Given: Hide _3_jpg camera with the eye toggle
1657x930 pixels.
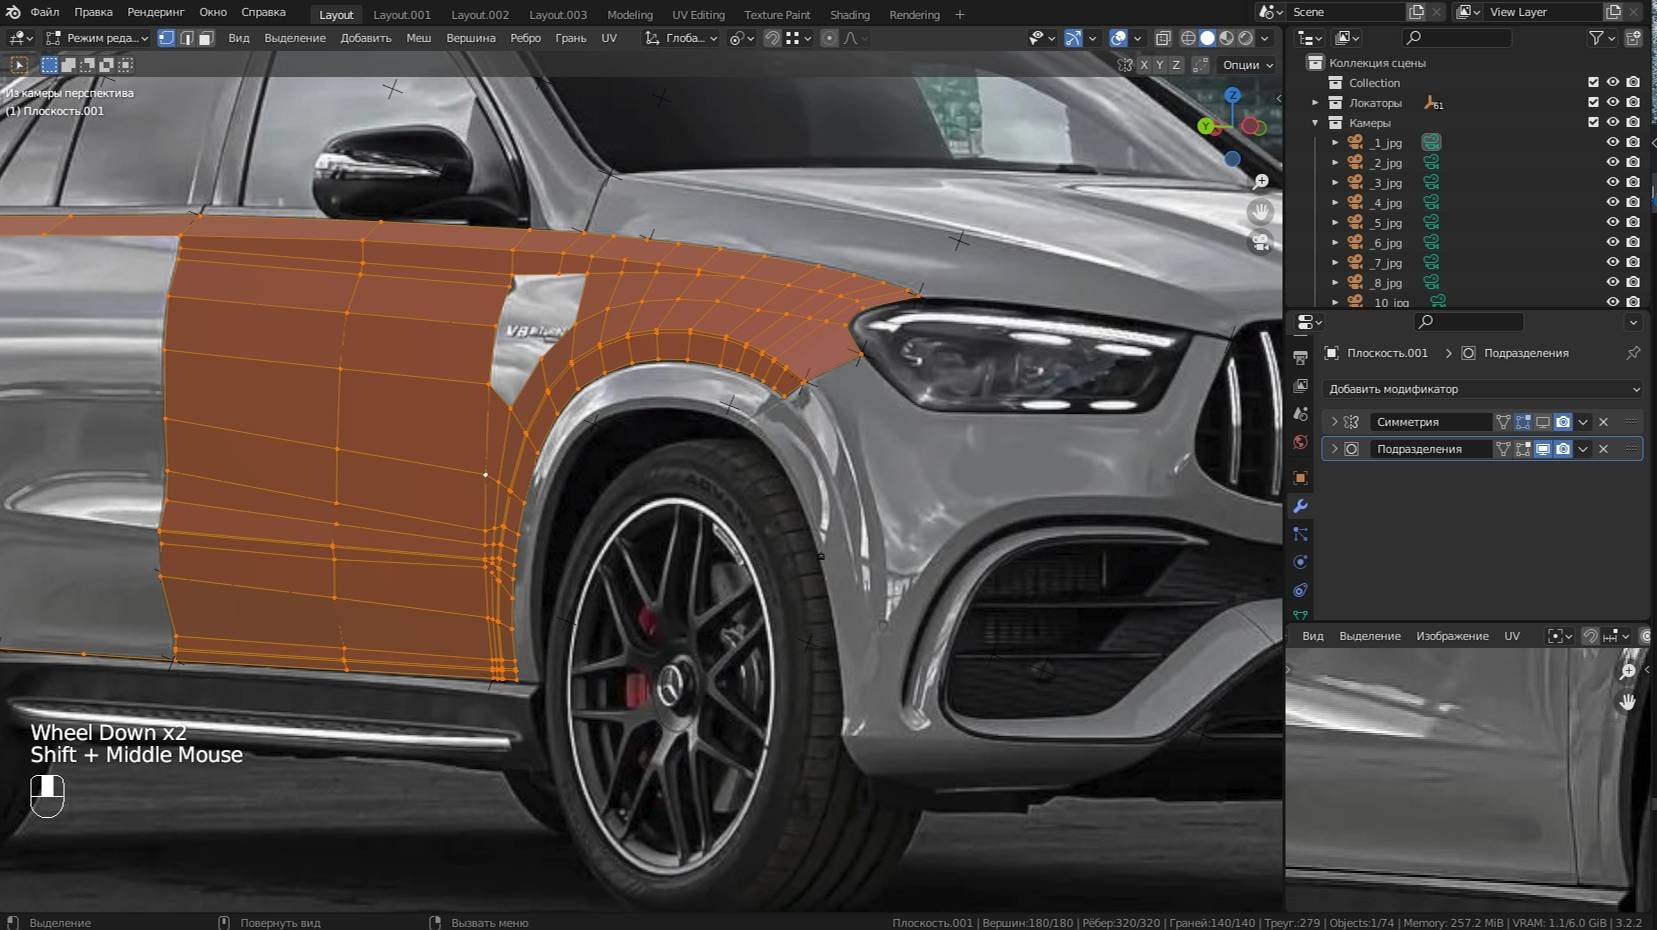Looking at the screenshot, I should click(1612, 182).
